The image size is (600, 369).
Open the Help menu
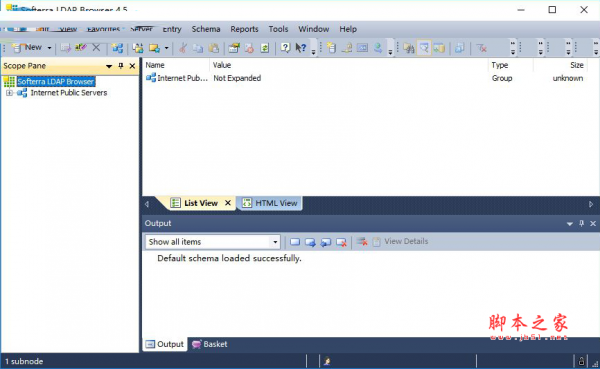pos(348,29)
